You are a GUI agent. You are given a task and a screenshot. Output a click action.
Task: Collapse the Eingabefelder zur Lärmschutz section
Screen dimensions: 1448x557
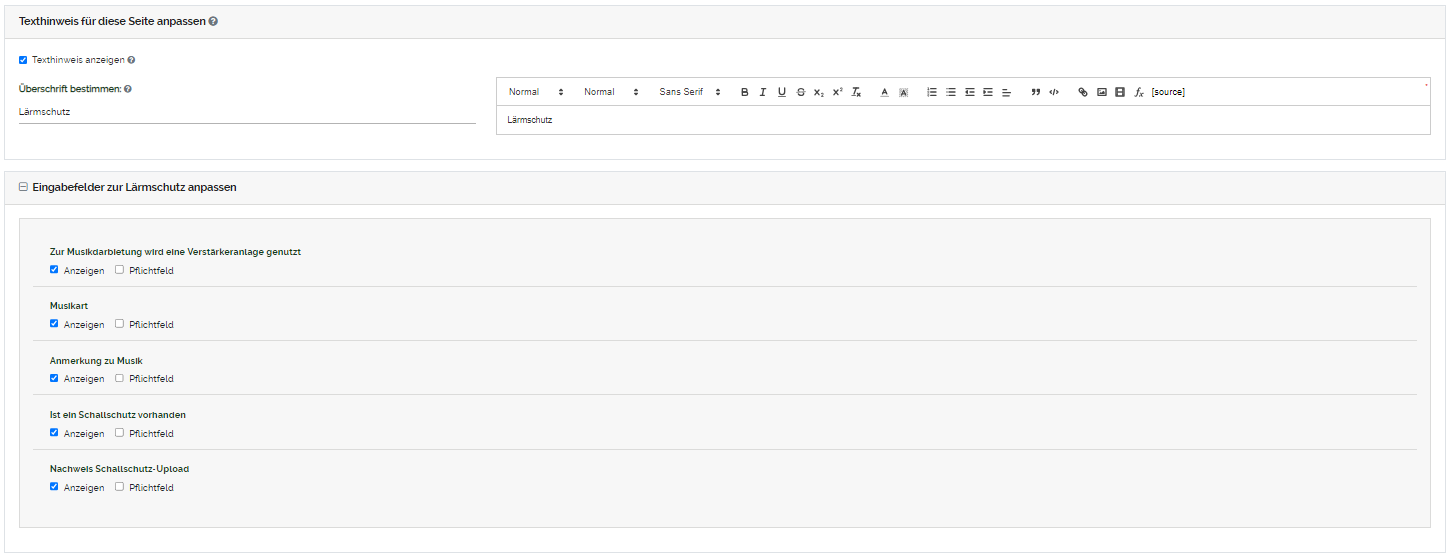click(23, 187)
